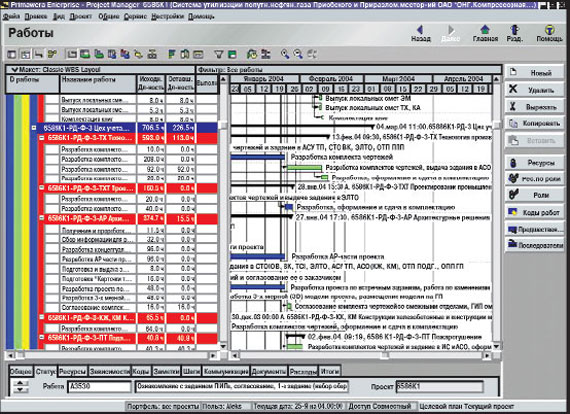Screen dimensions: 570x414
Task: Click the zoom to best fit icon
Action: click(x=312, y=55)
